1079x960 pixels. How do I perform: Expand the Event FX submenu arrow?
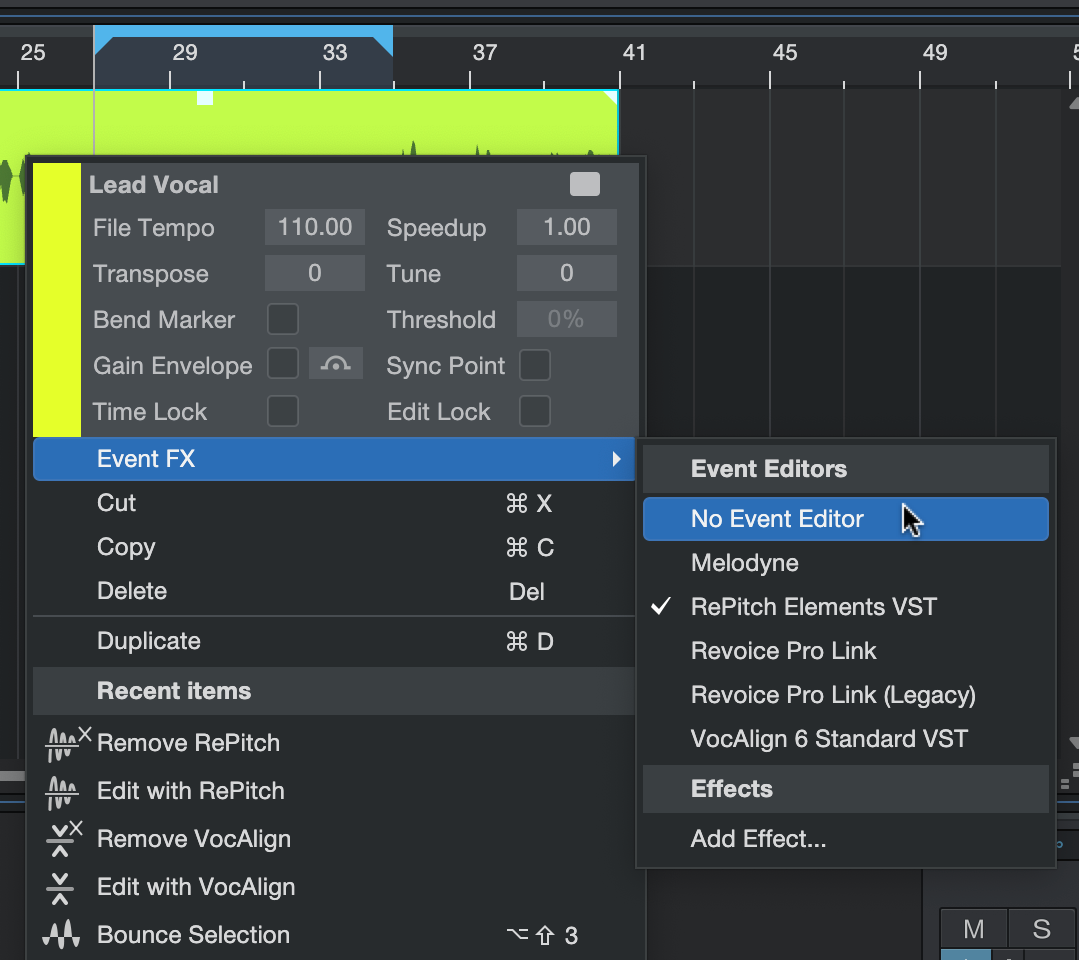pos(616,459)
